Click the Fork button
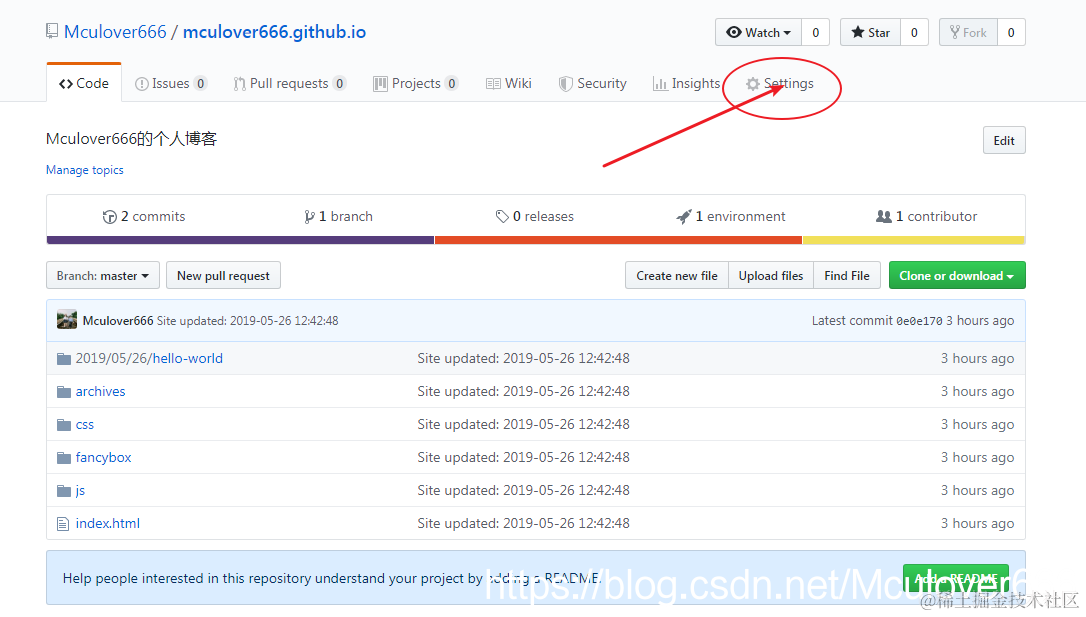 coord(968,33)
